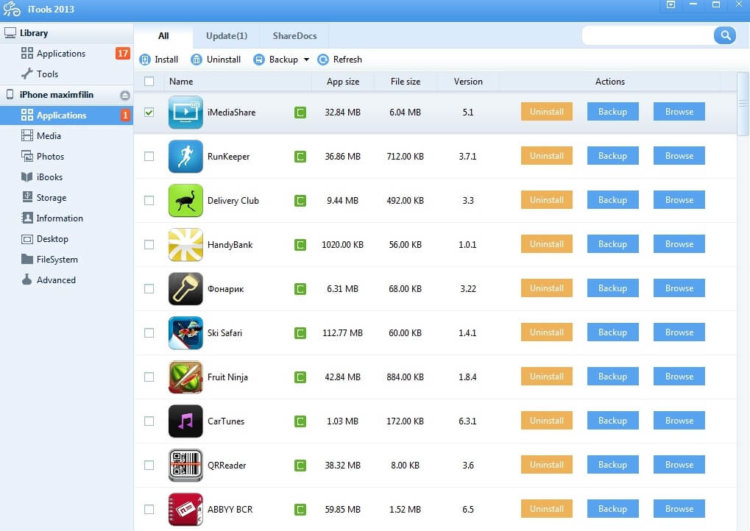The image size is (750, 531).
Task: Check the Фонарик checkbox
Action: pos(149,288)
